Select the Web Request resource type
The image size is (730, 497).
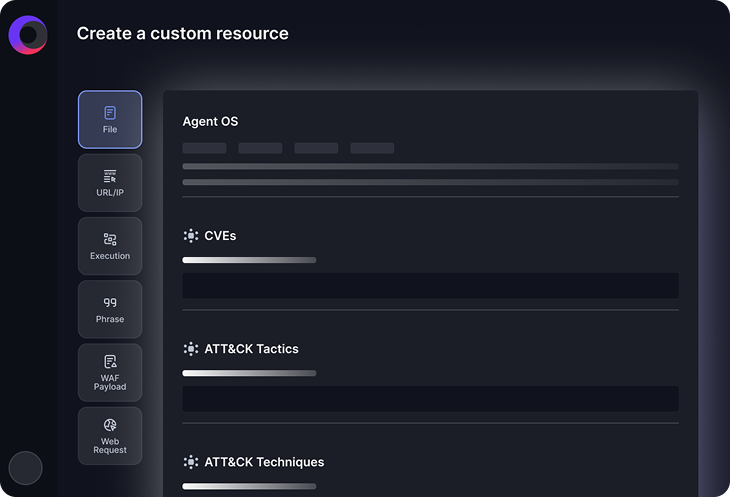tap(110, 436)
